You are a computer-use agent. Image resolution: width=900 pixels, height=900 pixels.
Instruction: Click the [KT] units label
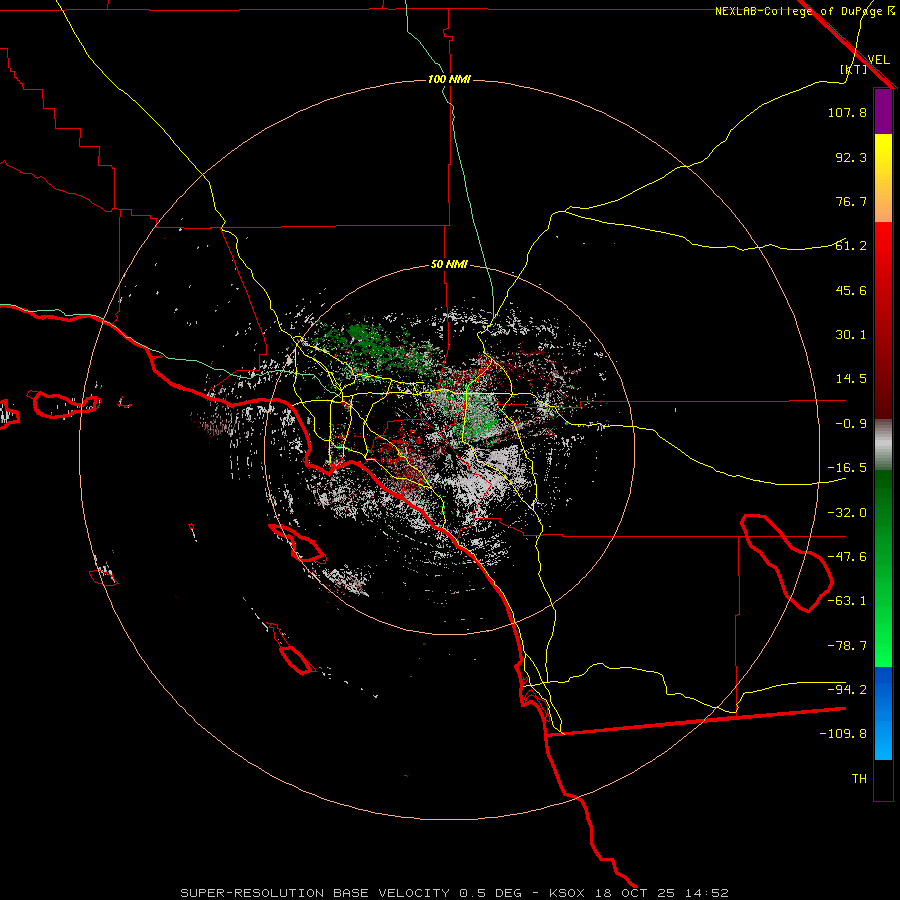pos(854,69)
